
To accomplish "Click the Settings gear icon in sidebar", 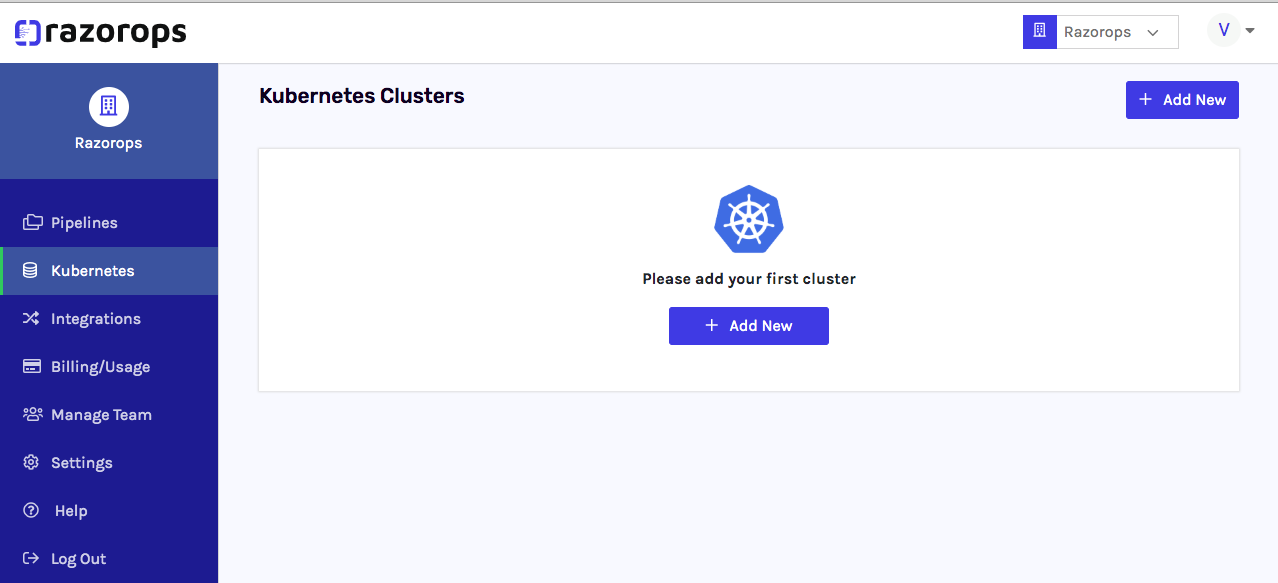I will point(32,462).
